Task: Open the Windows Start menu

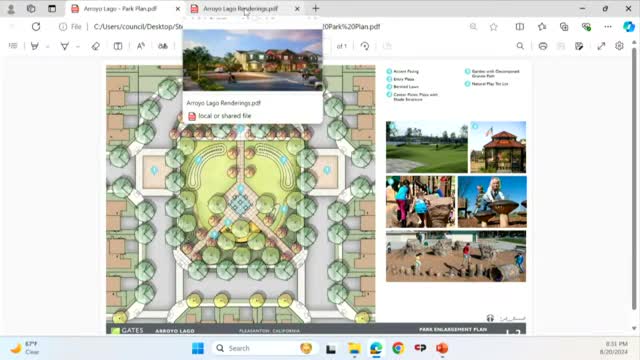Action: pos(198,348)
